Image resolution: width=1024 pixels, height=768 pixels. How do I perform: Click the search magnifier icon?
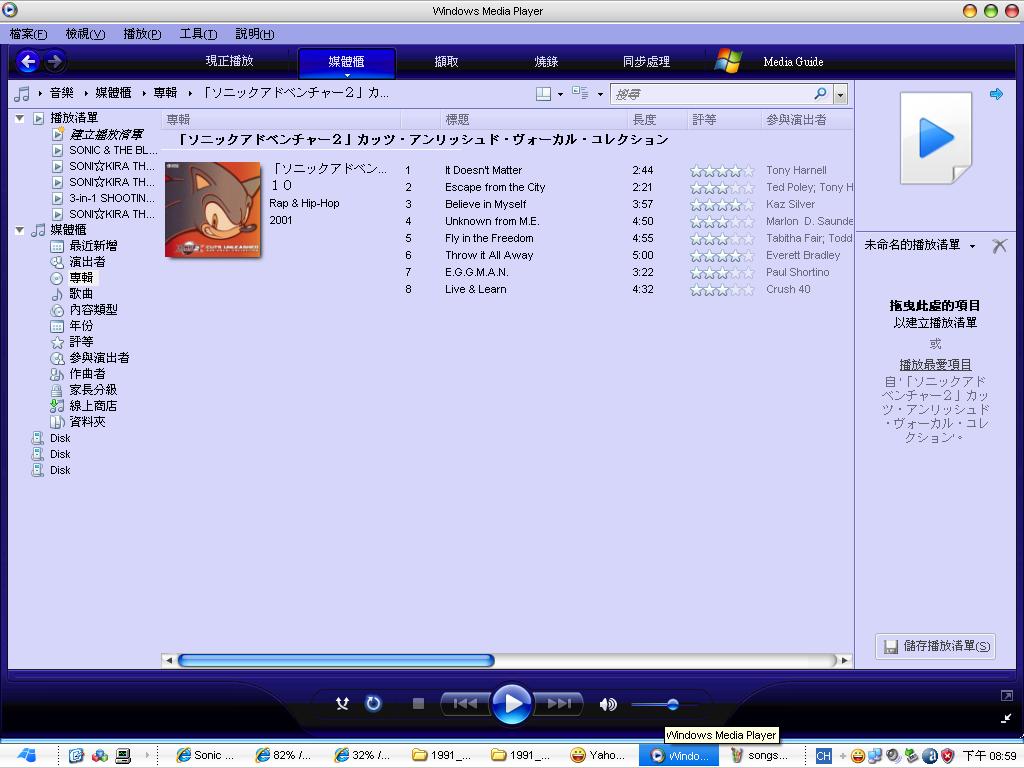tap(820, 94)
